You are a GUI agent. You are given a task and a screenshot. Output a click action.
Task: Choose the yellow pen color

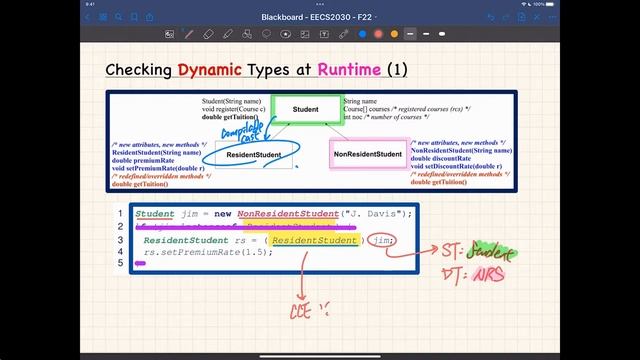(x=394, y=34)
